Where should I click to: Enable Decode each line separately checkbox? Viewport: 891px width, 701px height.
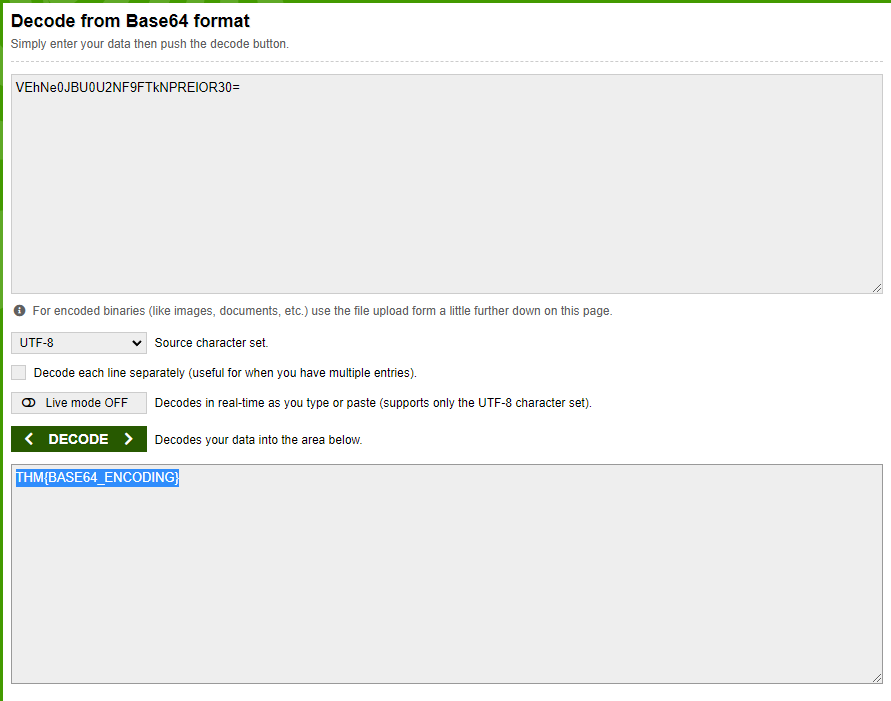(19, 373)
